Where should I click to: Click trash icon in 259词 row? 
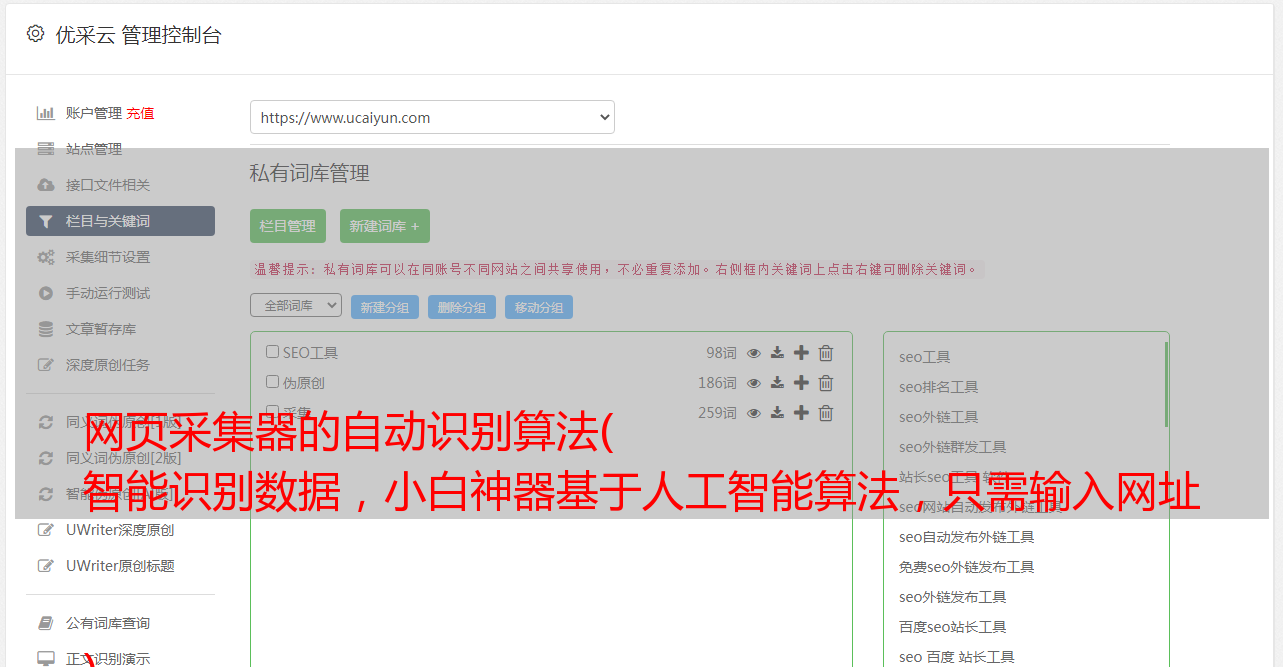click(826, 413)
